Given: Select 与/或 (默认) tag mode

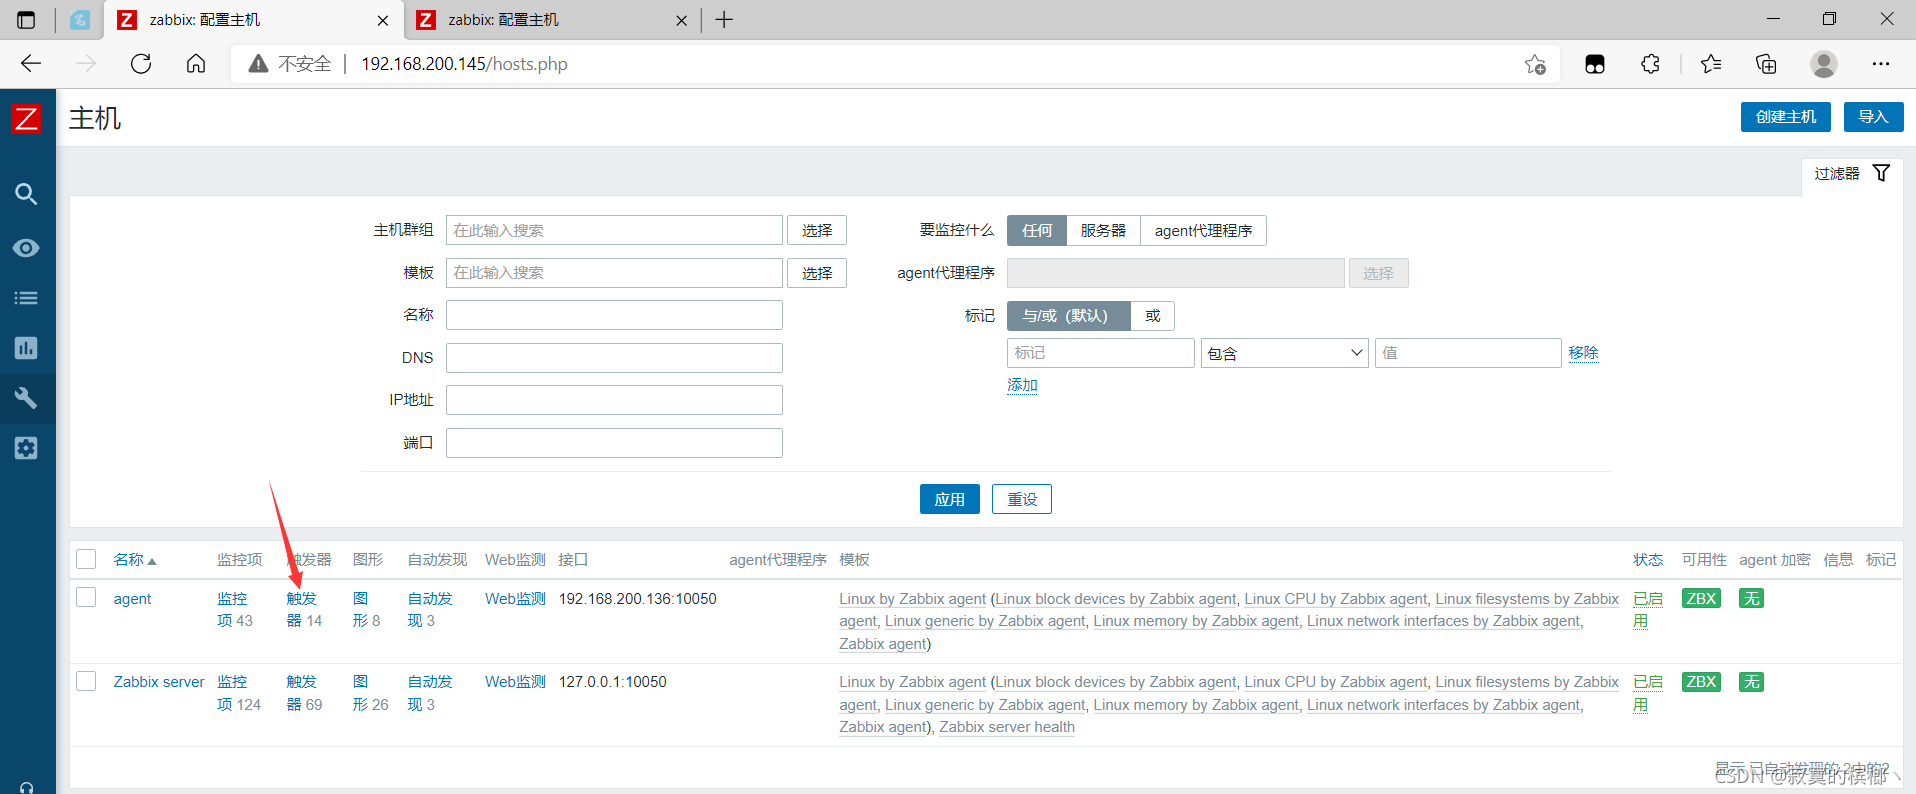Looking at the screenshot, I should tap(1068, 316).
